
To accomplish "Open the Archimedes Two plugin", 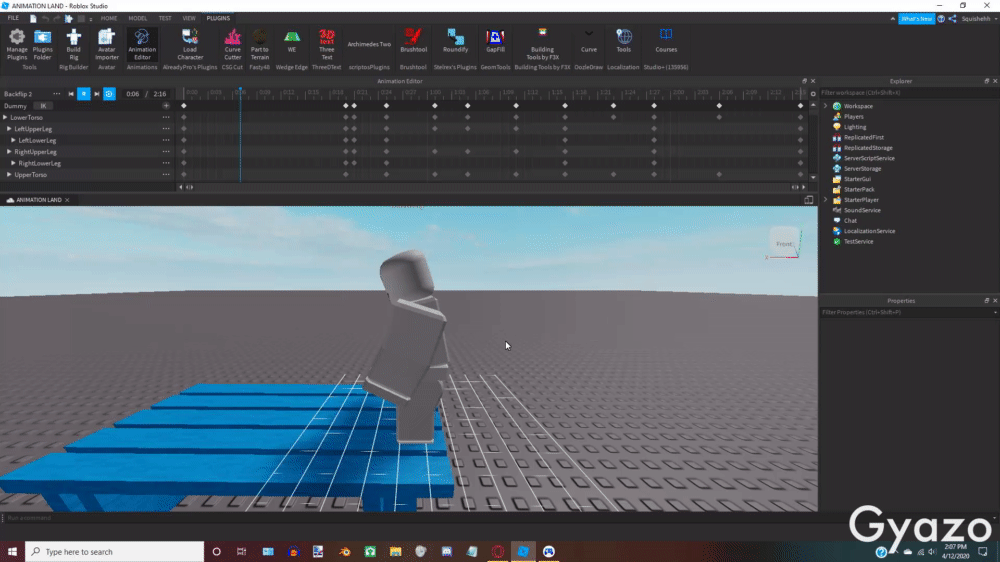I will [x=369, y=44].
